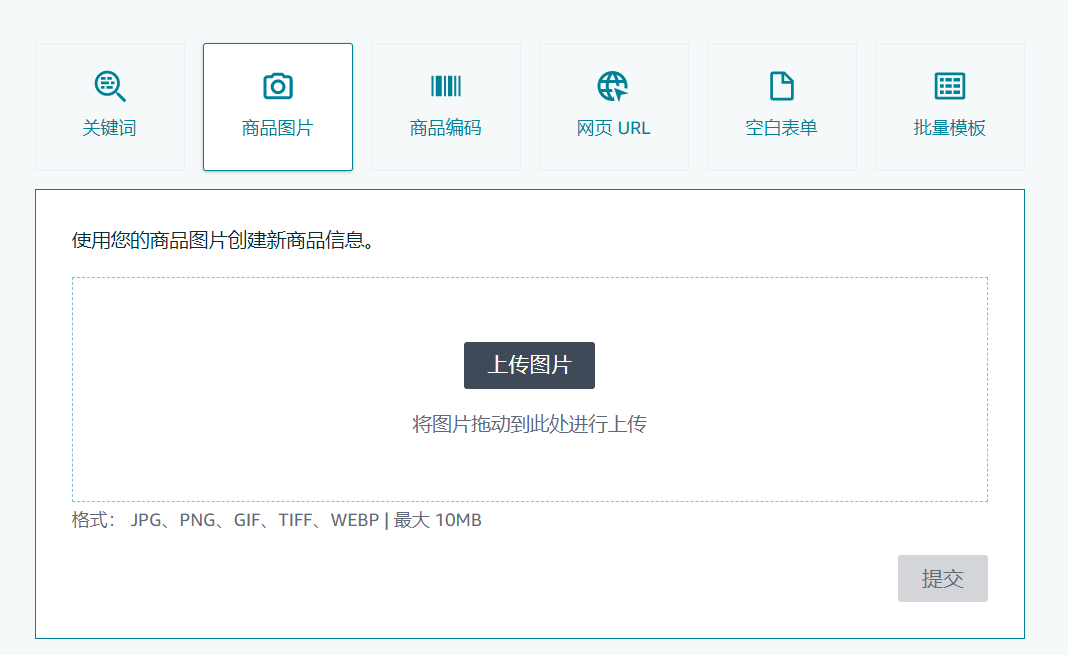Open the 商品编码 tab

click(x=446, y=107)
